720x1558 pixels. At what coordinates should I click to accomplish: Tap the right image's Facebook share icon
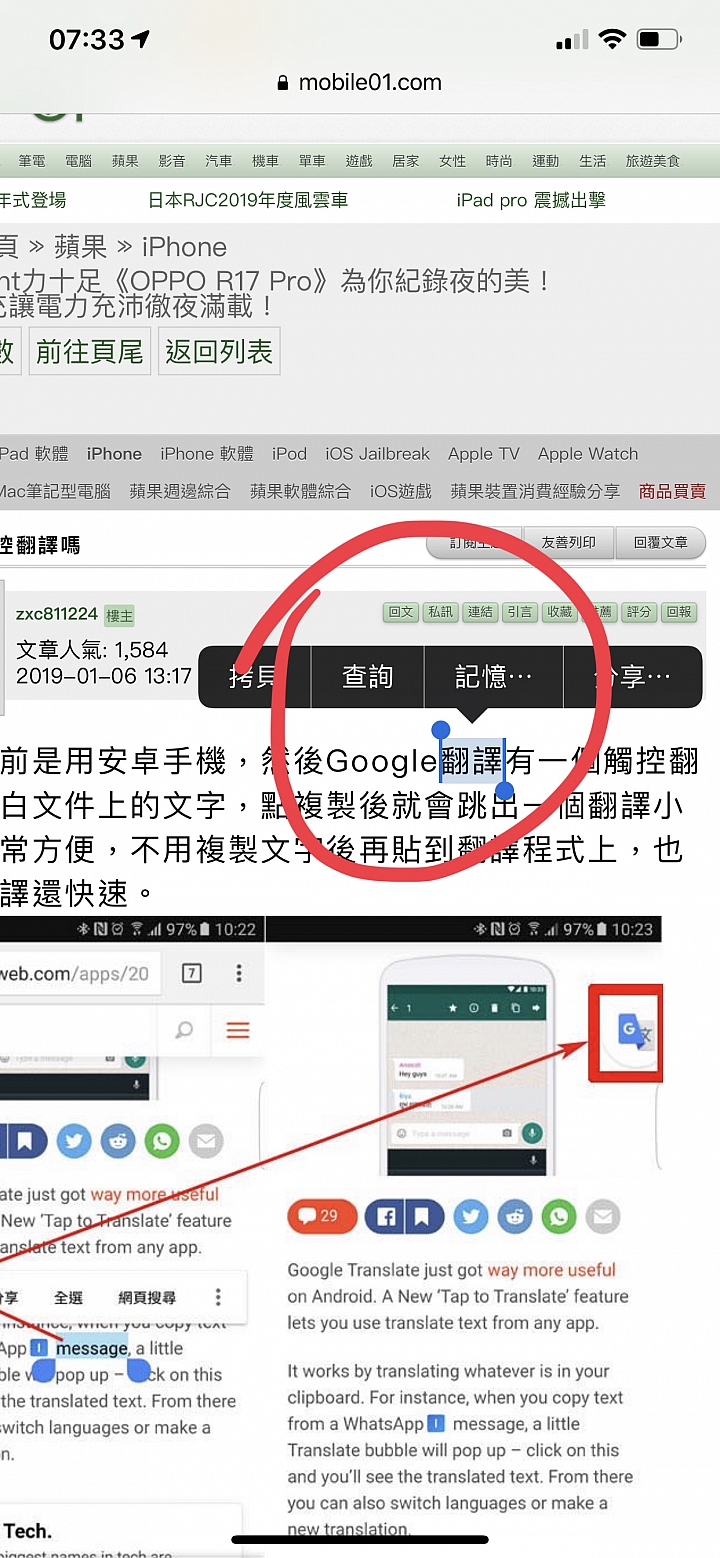[x=384, y=1217]
